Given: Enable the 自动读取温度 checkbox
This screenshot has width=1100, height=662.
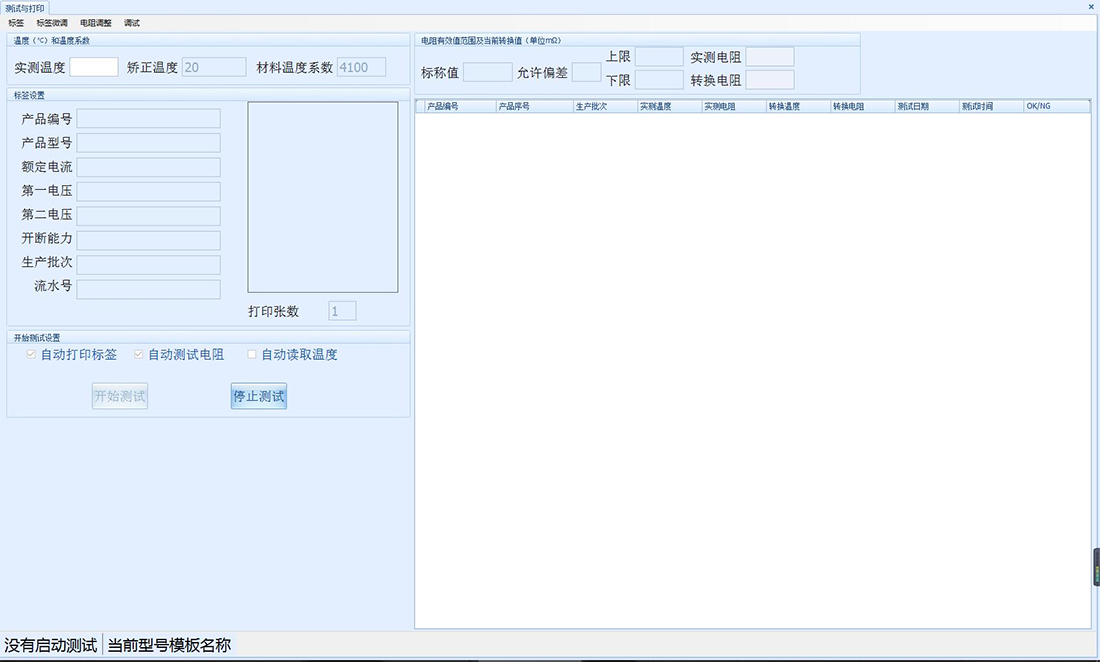Looking at the screenshot, I should 252,355.
